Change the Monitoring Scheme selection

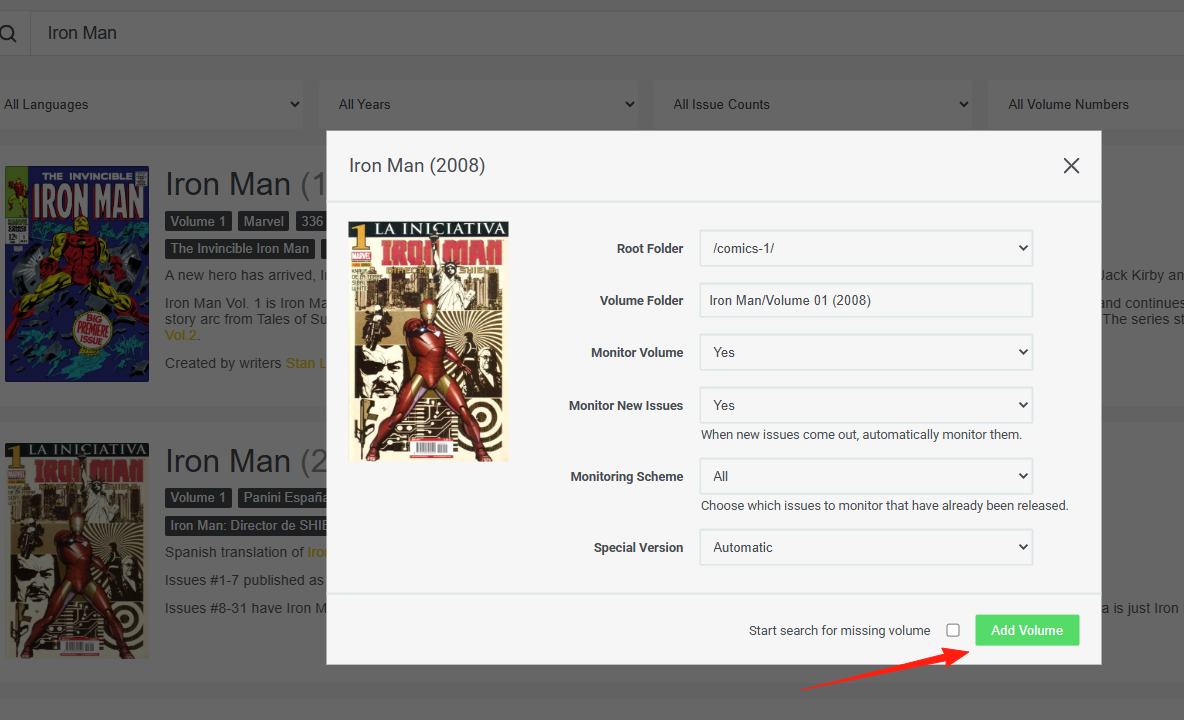coord(866,476)
